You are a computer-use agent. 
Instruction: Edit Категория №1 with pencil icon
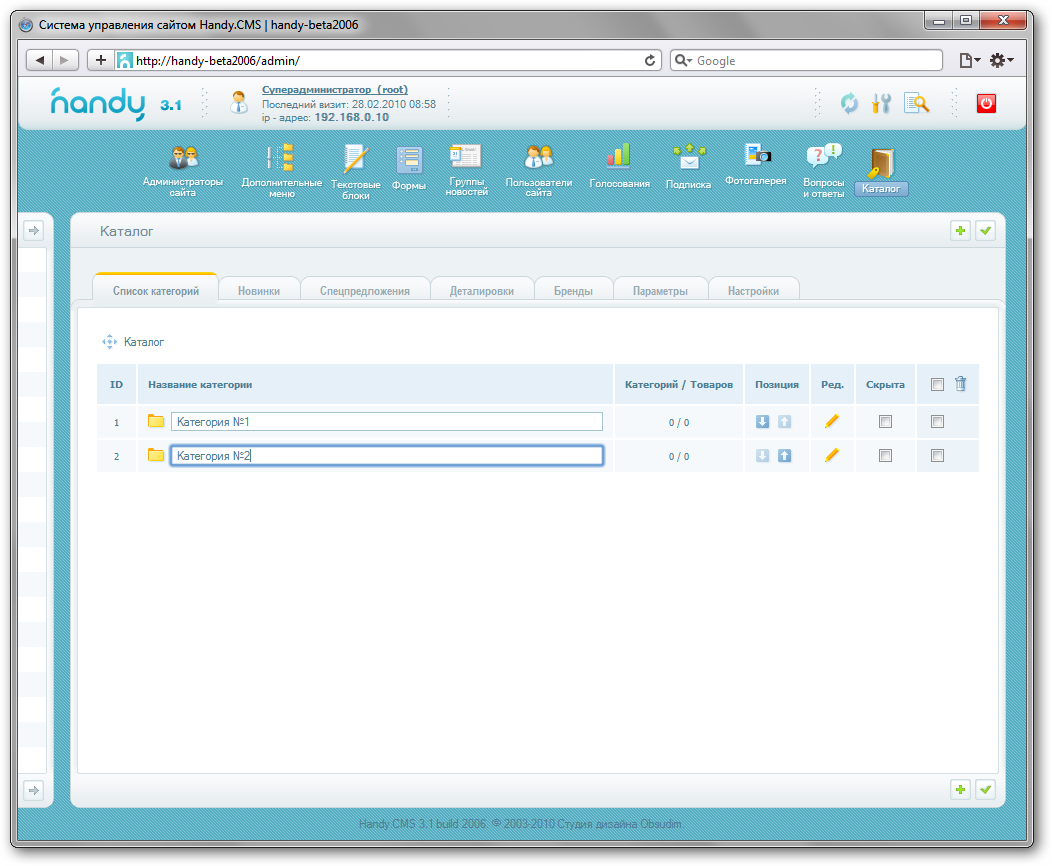[x=832, y=422]
